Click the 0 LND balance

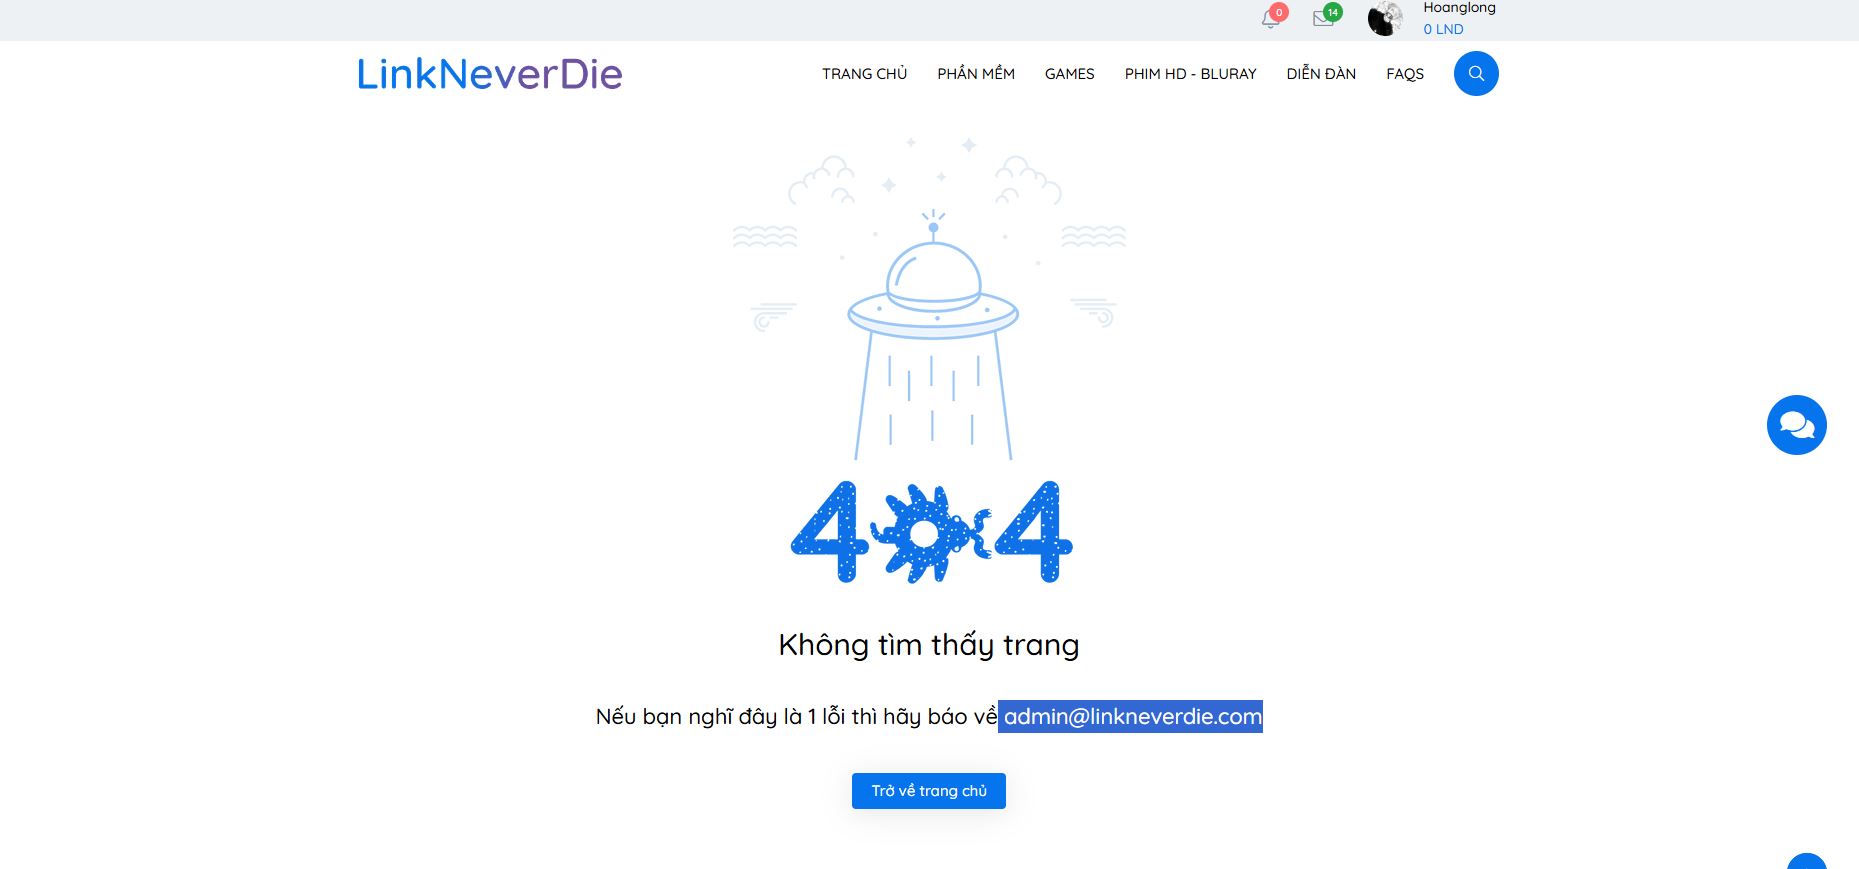(x=1443, y=29)
